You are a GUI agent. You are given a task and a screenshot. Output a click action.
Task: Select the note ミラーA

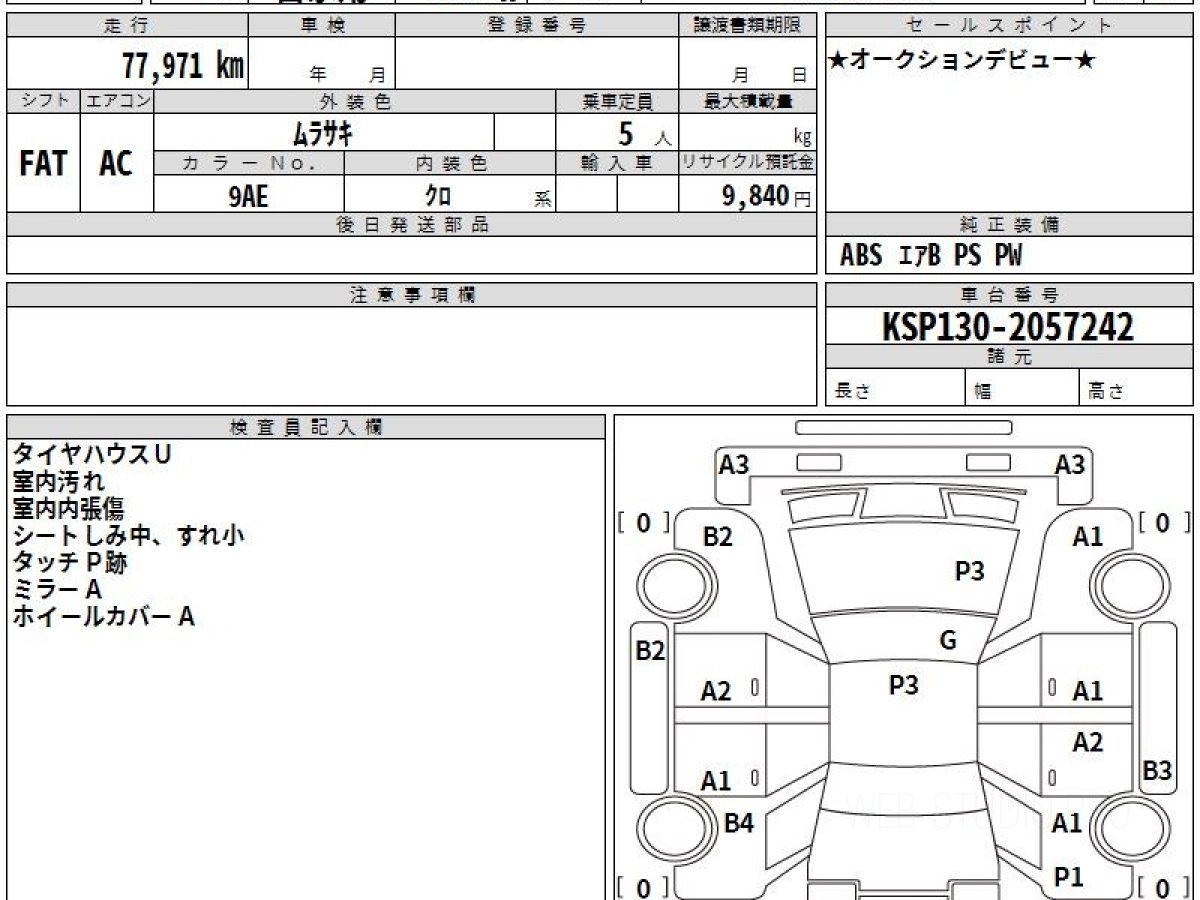pyautogui.click(x=57, y=589)
